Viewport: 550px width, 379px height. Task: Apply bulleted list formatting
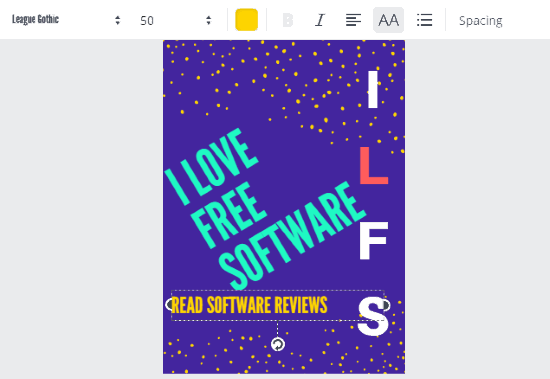click(x=424, y=20)
